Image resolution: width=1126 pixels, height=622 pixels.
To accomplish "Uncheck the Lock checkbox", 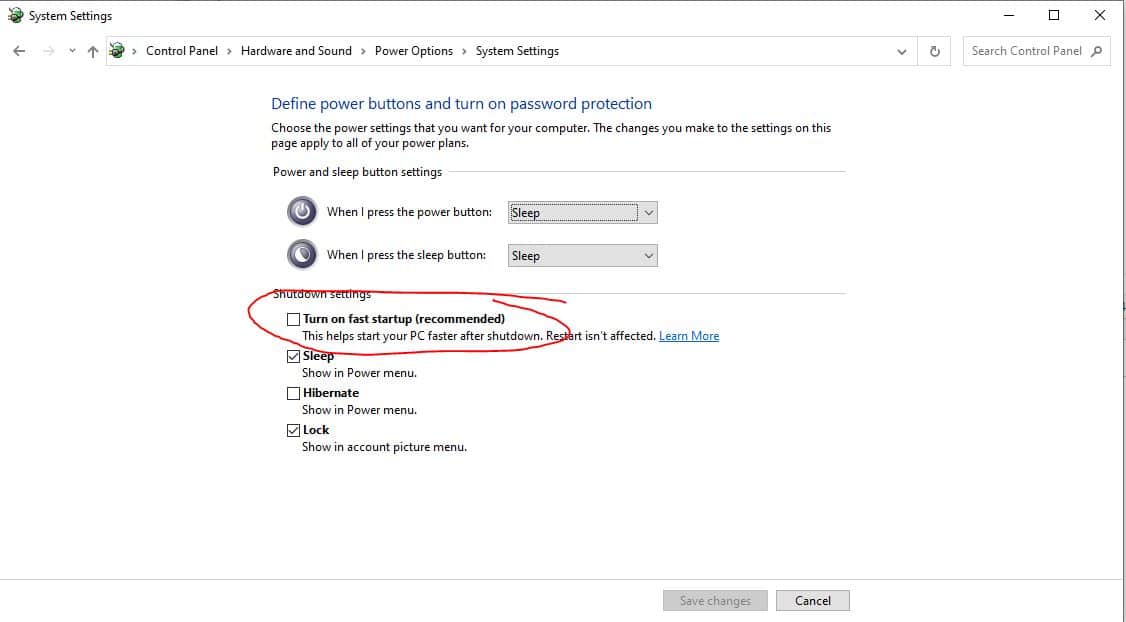I will [x=293, y=430].
